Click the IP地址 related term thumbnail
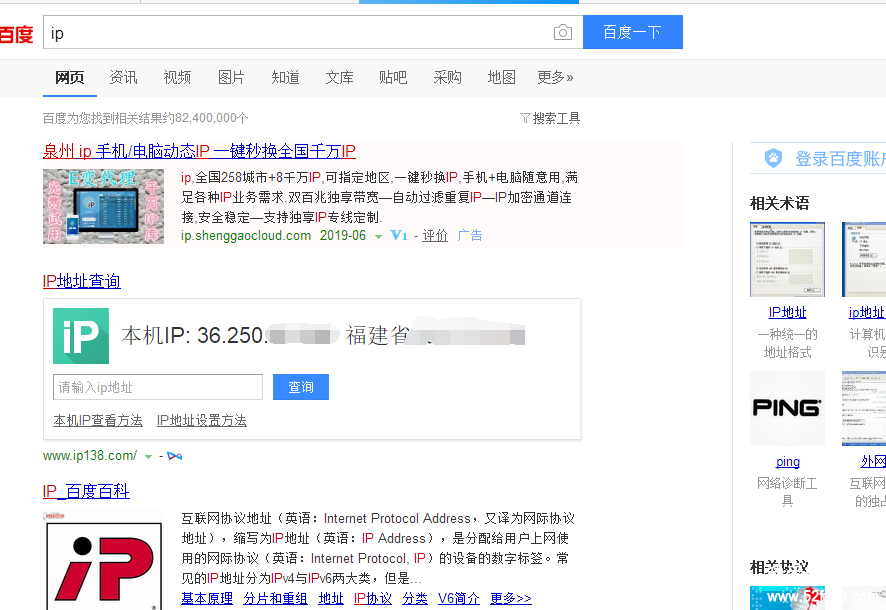Screen dimensions: 886x610 tap(787, 259)
